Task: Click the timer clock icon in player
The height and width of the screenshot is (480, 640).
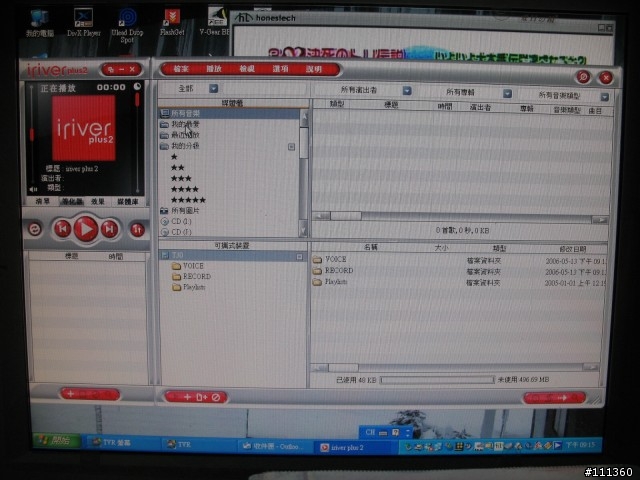Action: (x=138, y=86)
